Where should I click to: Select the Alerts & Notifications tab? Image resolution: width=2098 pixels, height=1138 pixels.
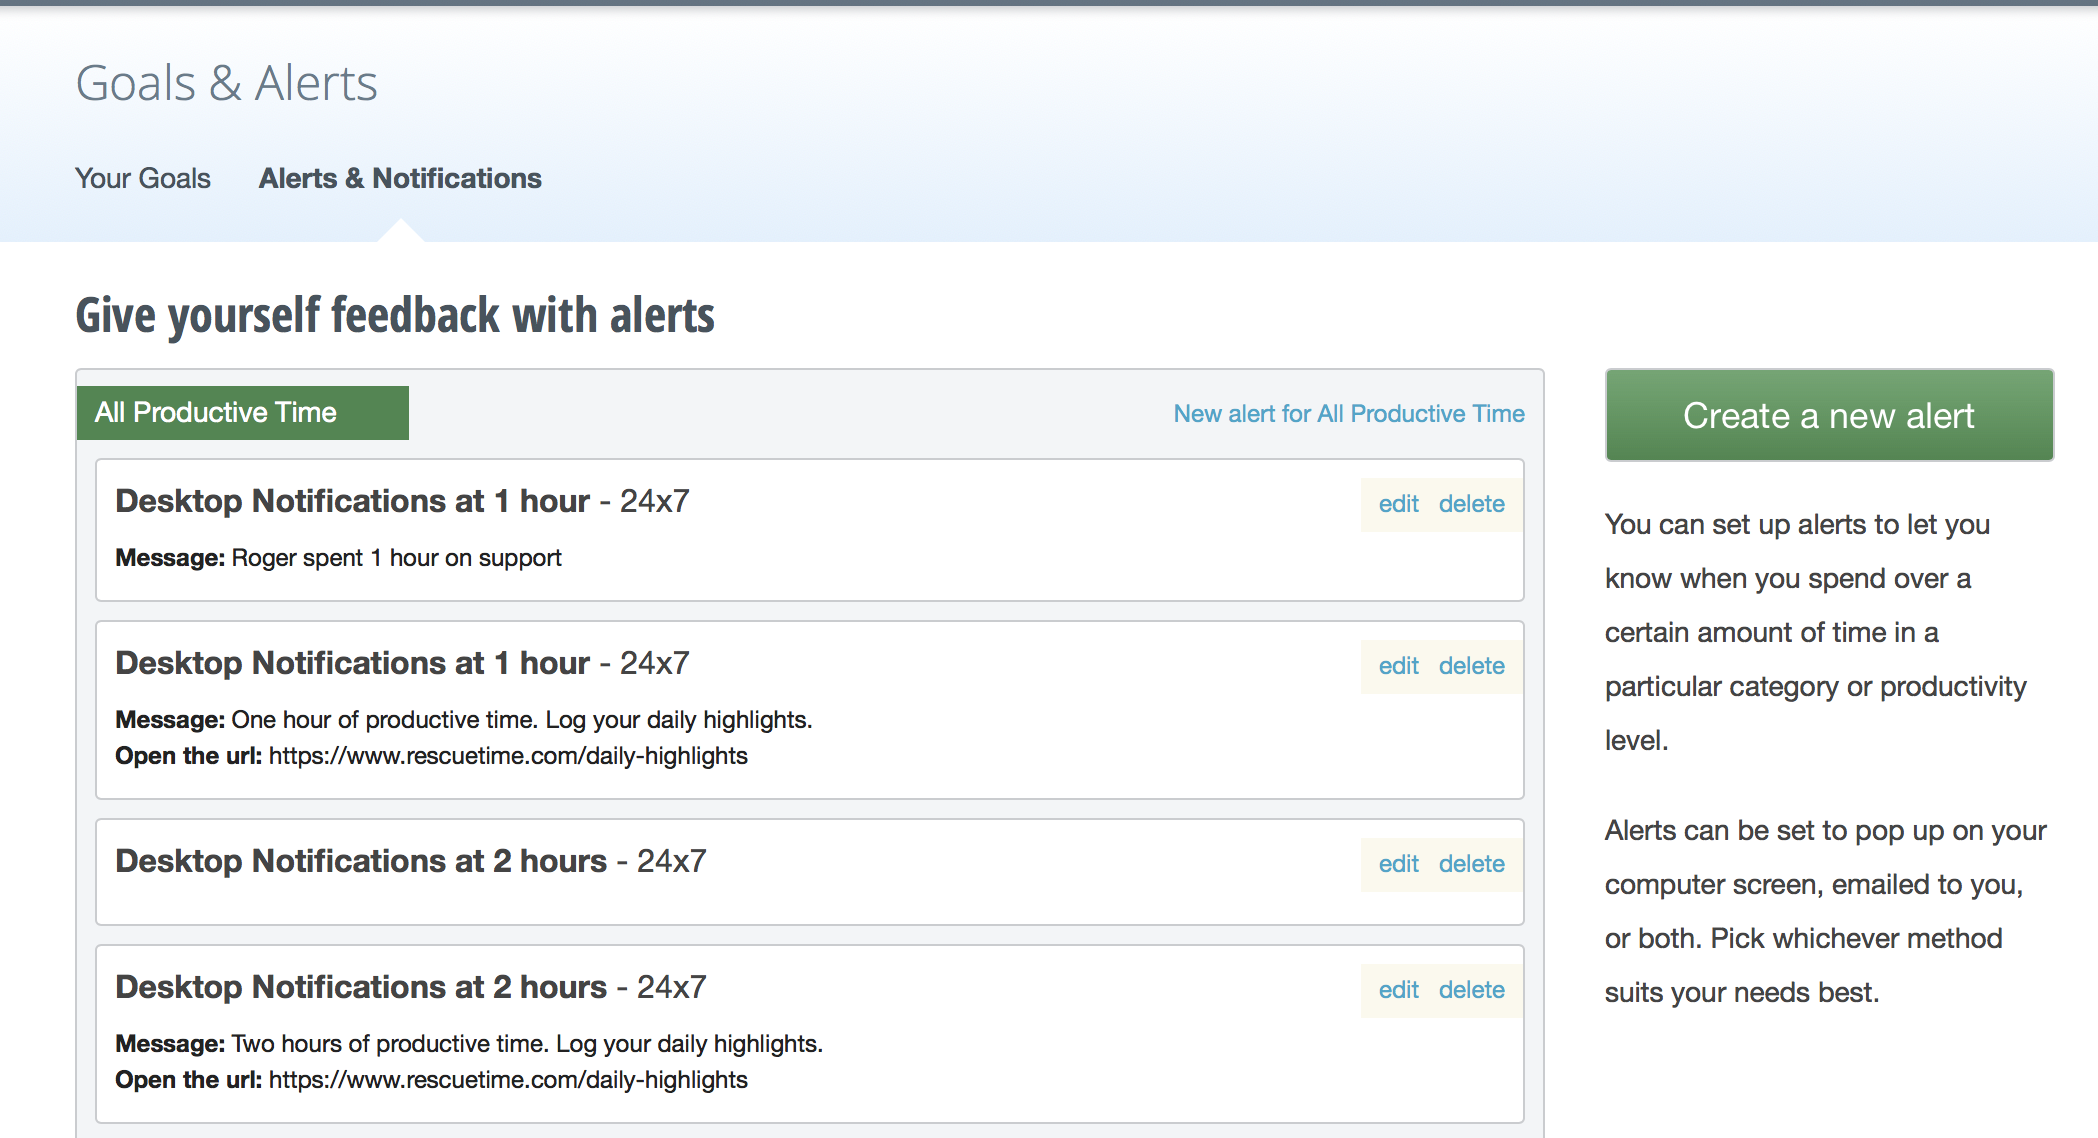pos(400,178)
